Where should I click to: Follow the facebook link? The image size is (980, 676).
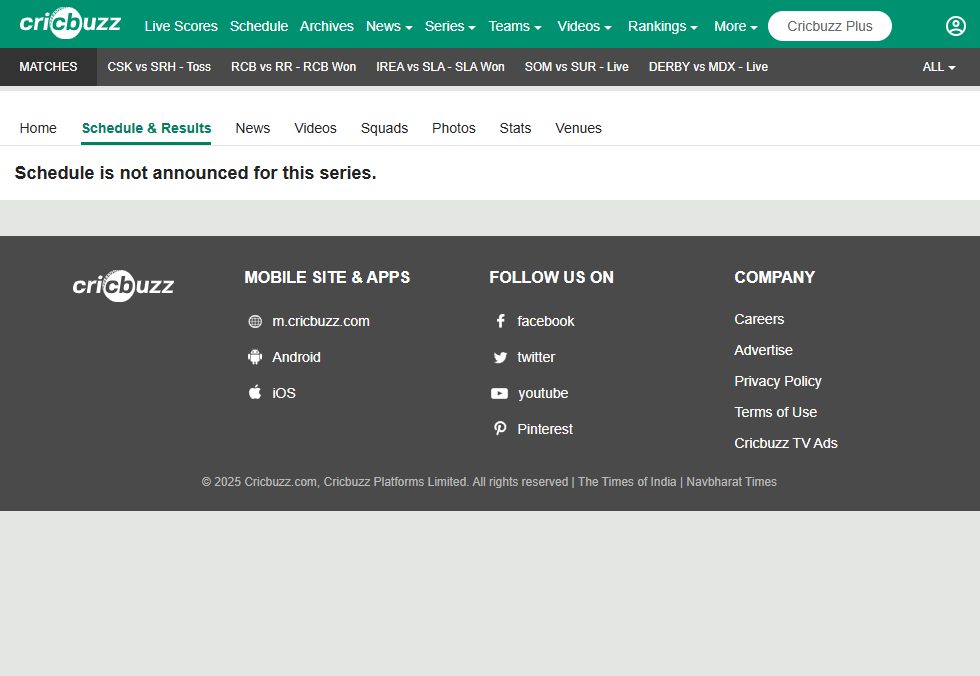point(546,321)
